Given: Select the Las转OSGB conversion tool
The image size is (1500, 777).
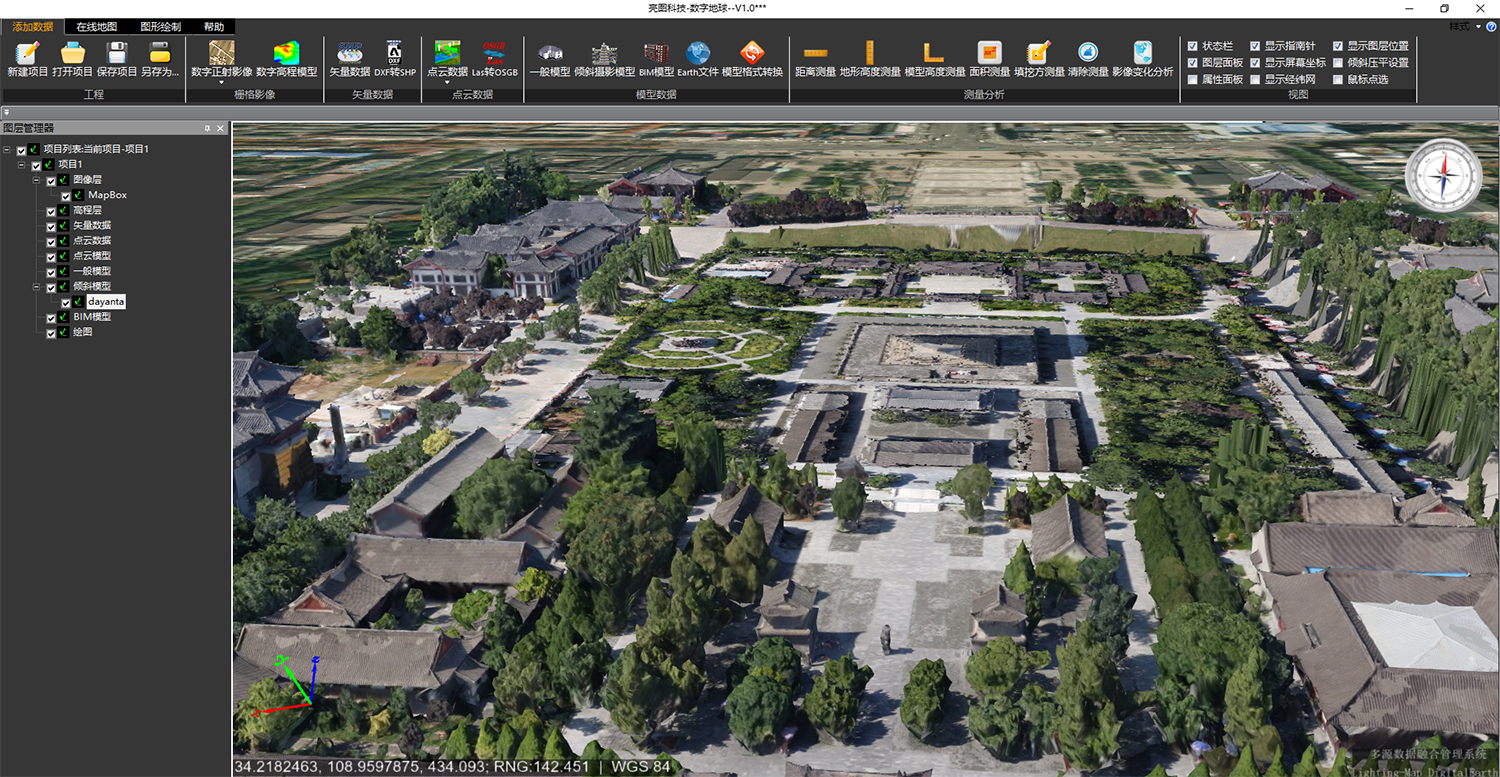Looking at the screenshot, I should coord(494,53).
